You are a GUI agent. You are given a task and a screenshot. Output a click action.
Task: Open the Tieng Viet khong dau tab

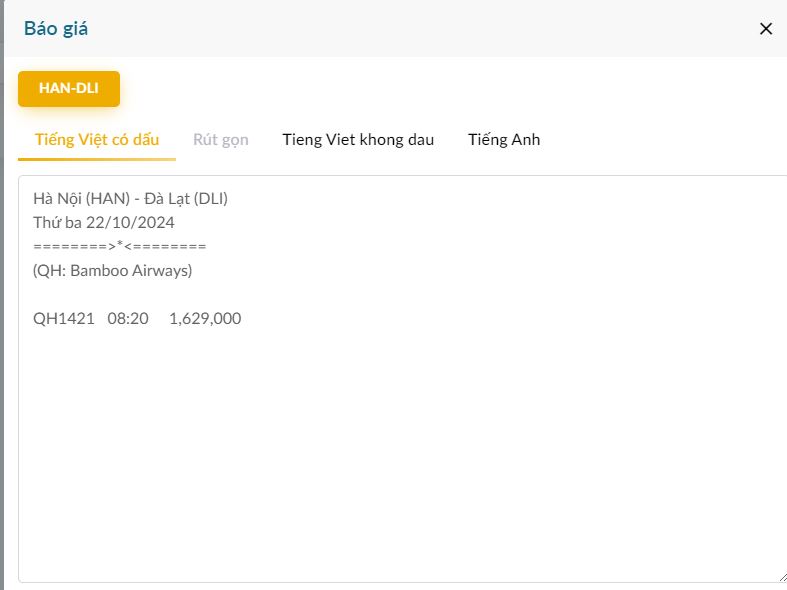pyautogui.click(x=358, y=139)
